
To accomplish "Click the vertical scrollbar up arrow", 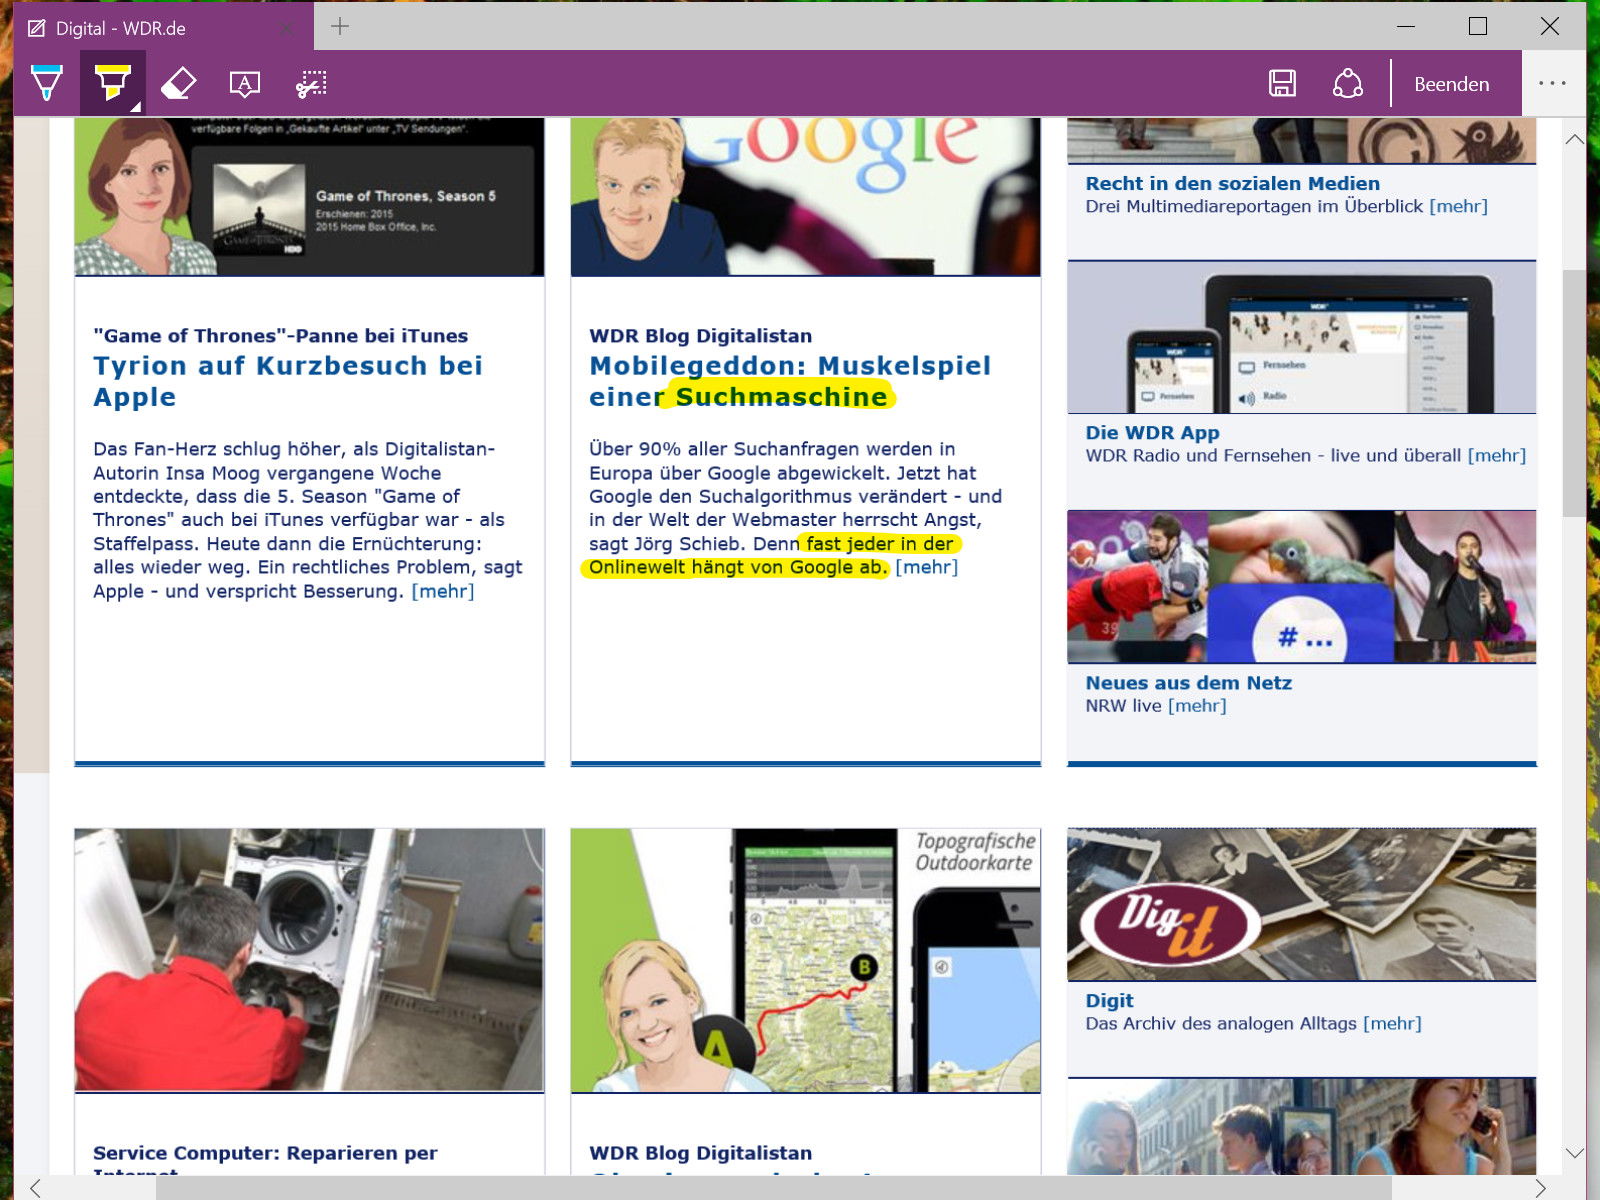I will tap(1574, 139).
